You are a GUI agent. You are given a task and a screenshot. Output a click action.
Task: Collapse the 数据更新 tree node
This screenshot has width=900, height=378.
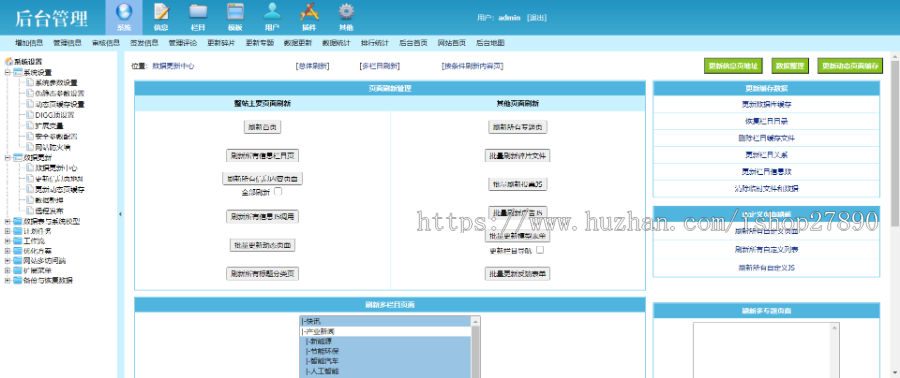pos(7,158)
